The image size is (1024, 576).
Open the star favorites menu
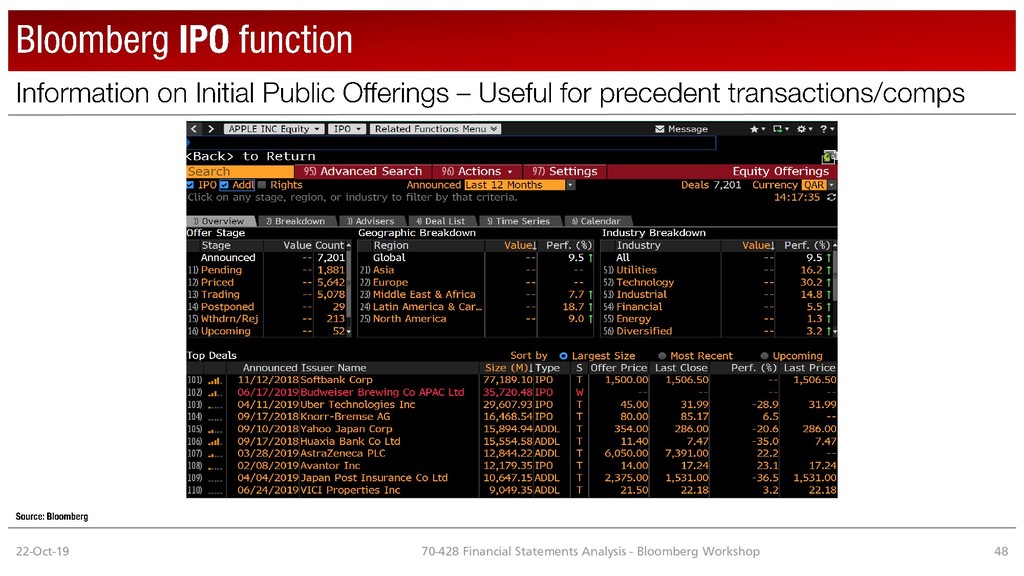click(x=757, y=129)
